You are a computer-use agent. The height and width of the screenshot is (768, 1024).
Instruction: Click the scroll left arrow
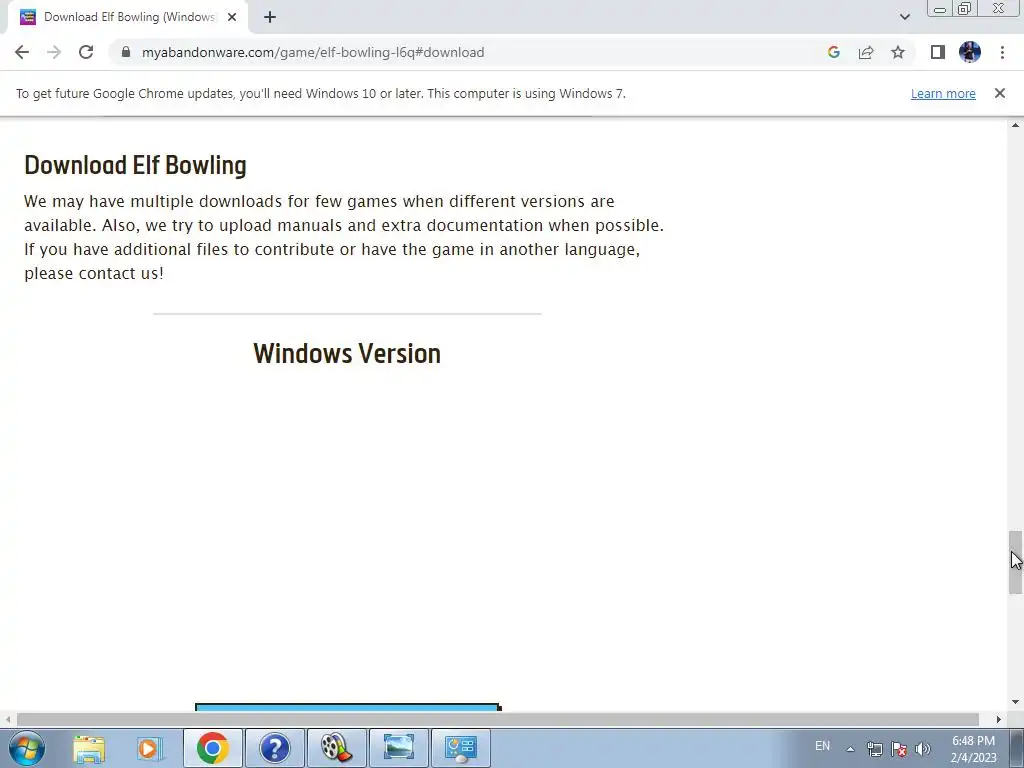tap(7, 719)
